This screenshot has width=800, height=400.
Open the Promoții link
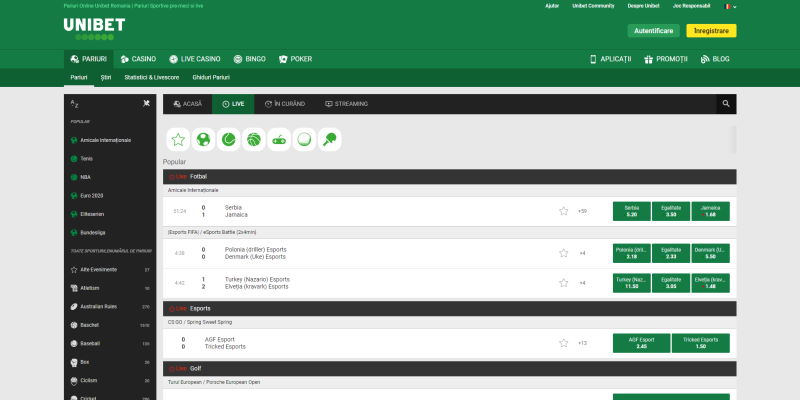(666, 59)
